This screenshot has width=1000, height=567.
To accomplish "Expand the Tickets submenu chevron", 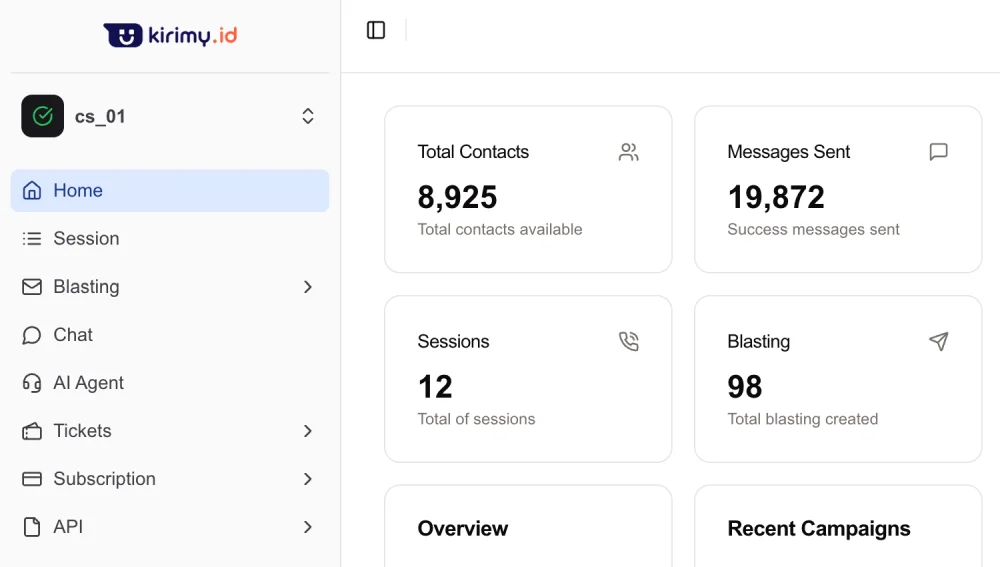I will pyautogui.click(x=308, y=431).
